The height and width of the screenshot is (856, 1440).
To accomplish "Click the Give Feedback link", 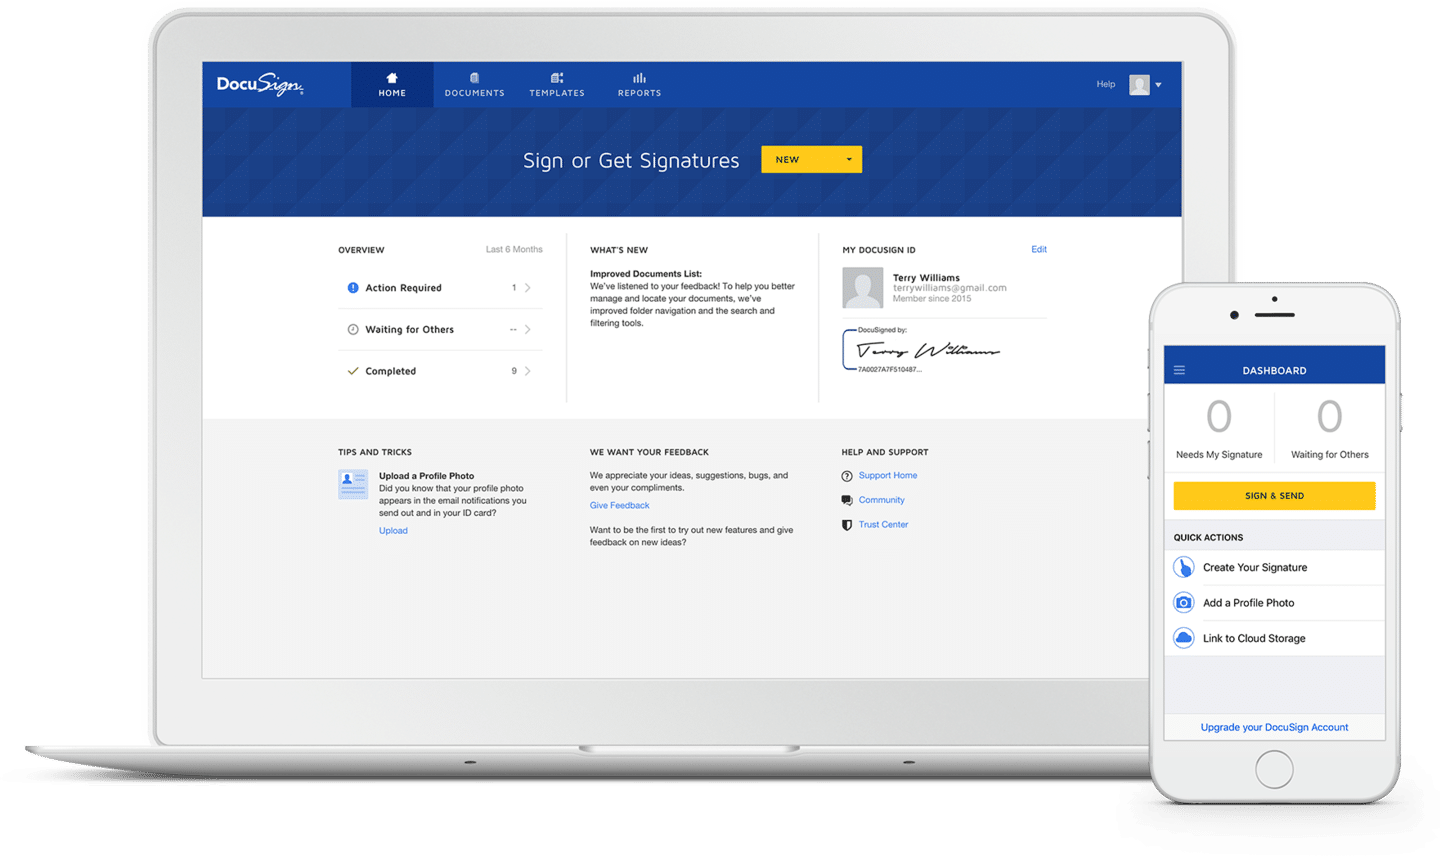I will (x=619, y=506).
